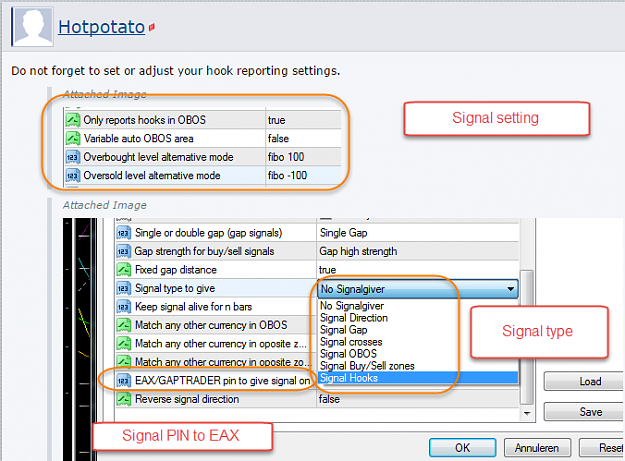Click icon of Keep signal alive row
Image resolution: width=625 pixels, height=461 pixels.
pos(124,307)
